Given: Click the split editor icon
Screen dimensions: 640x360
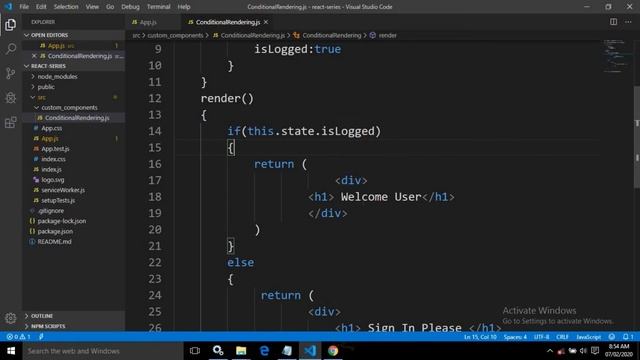Looking at the screenshot, I should (x=613, y=22).
